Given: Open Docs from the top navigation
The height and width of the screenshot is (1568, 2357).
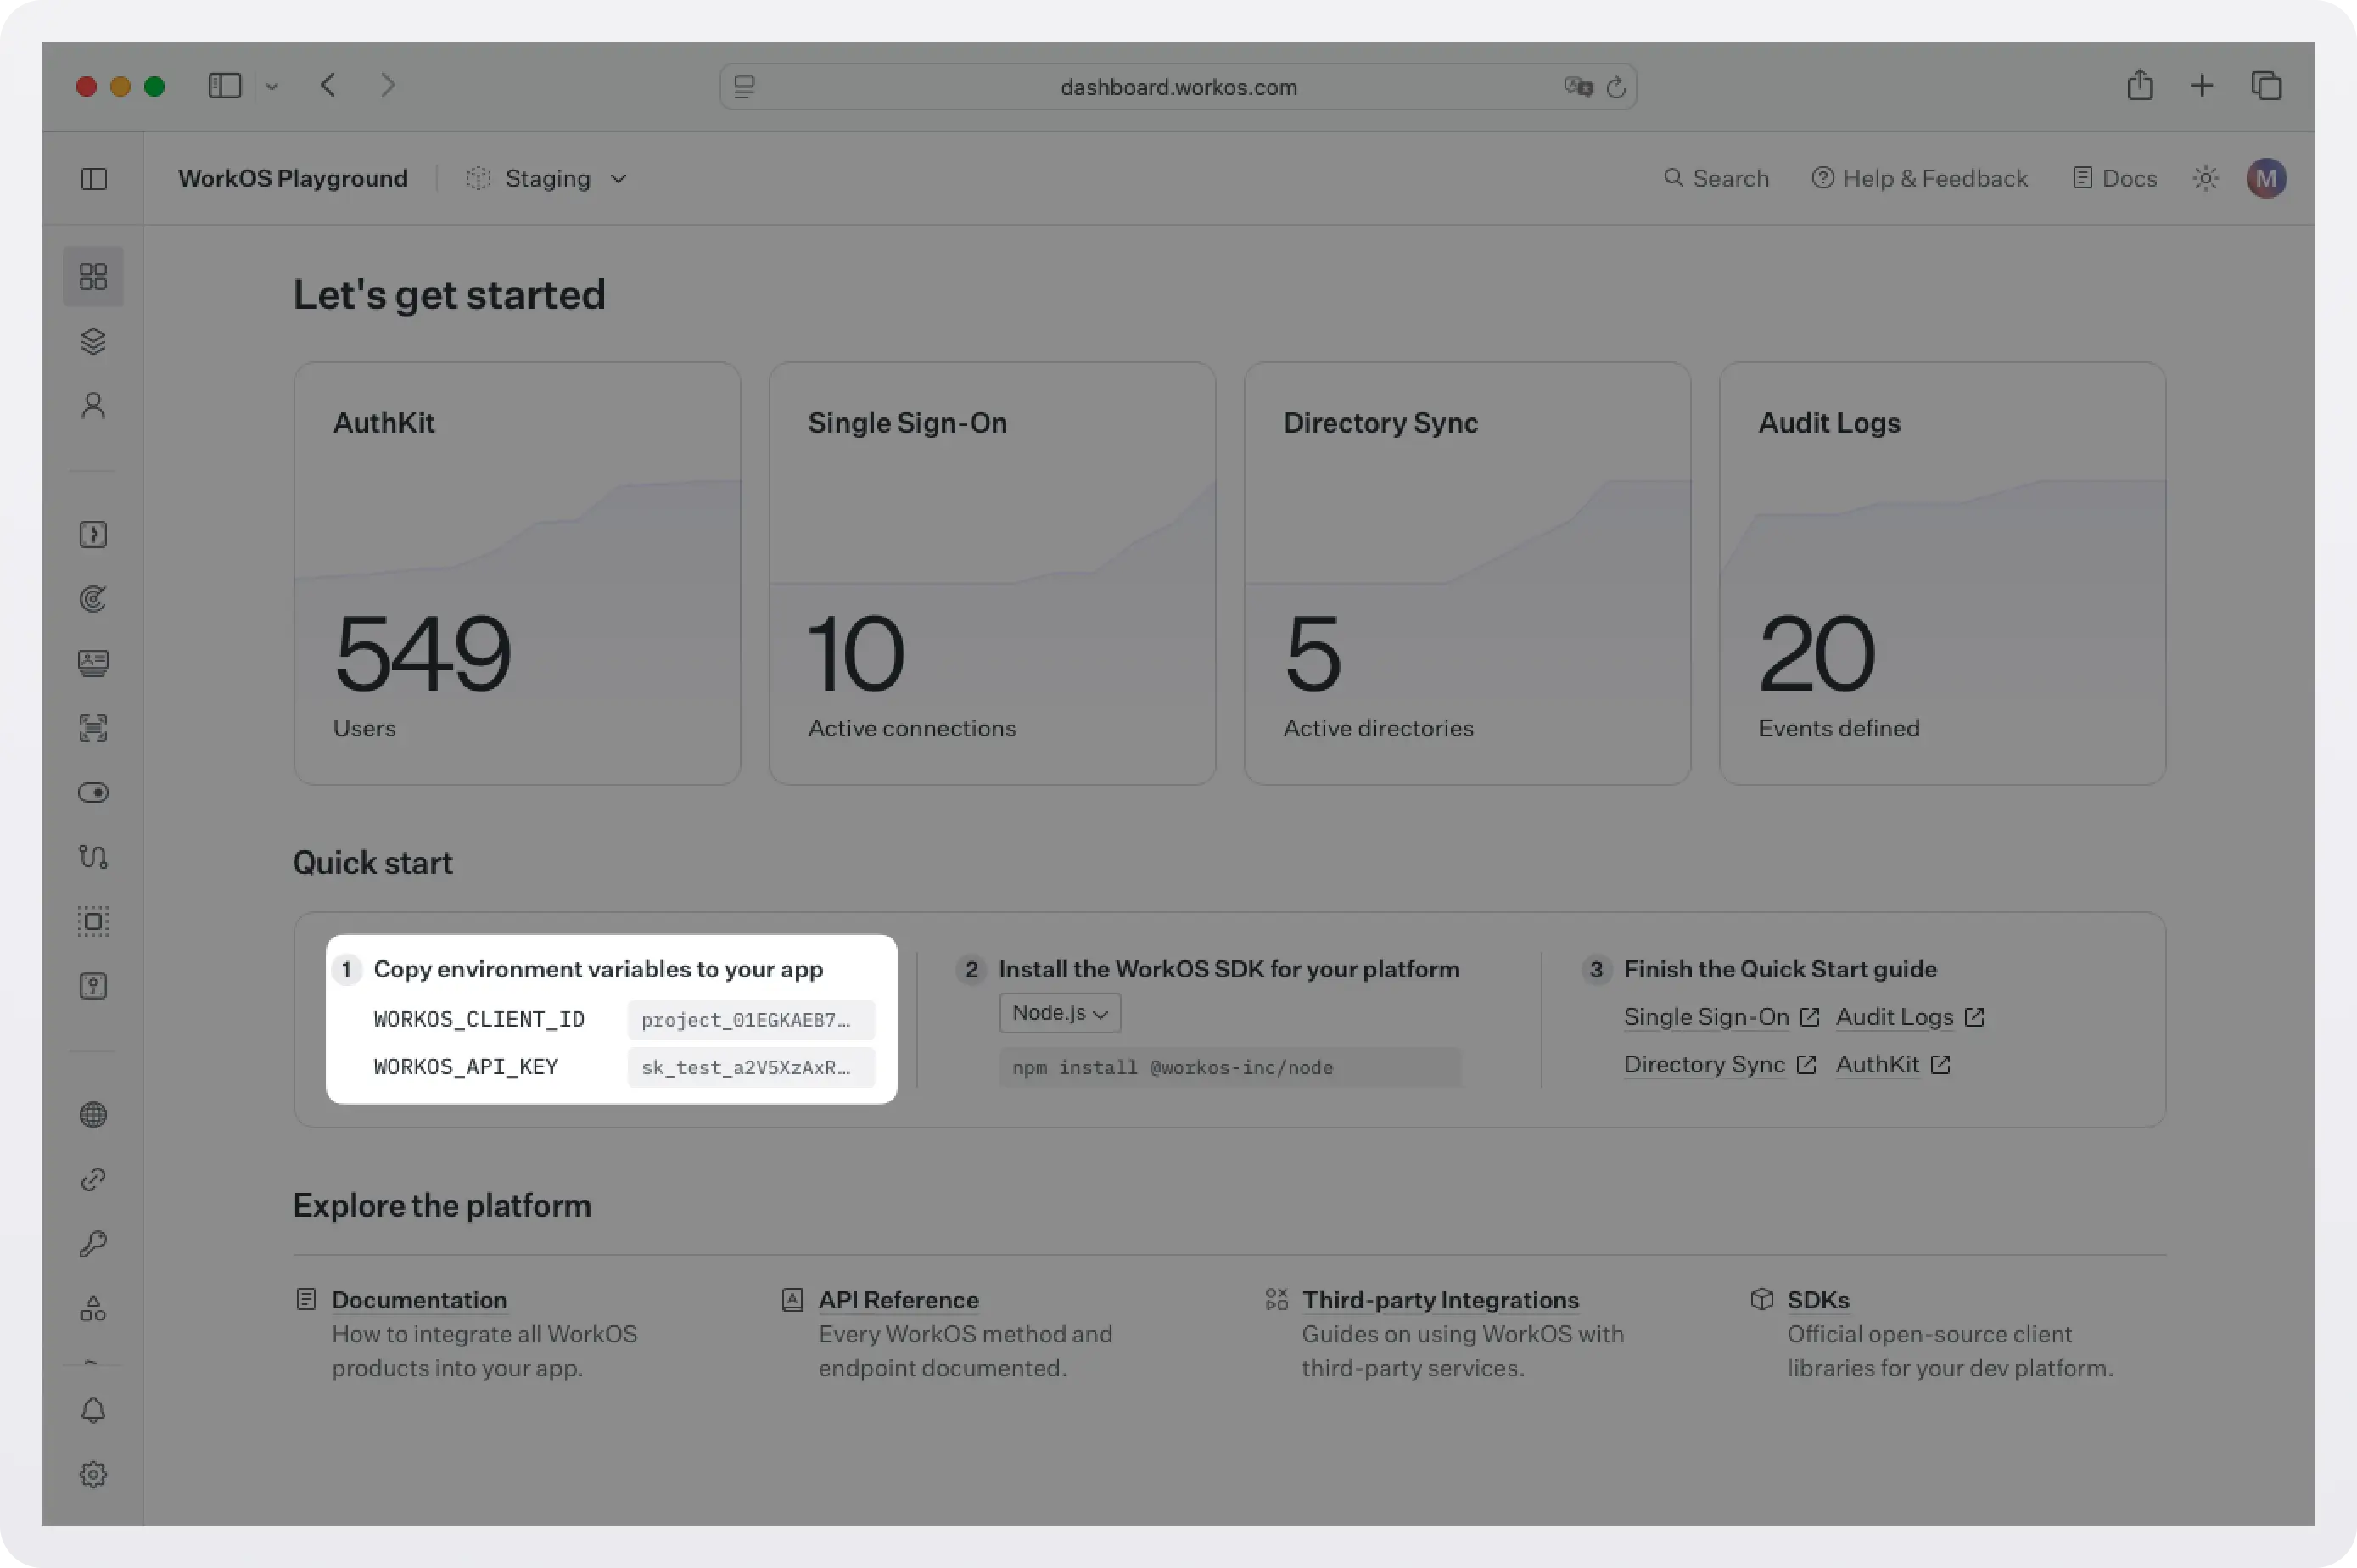Looking at the screenshot, I should click(2114, 178).
